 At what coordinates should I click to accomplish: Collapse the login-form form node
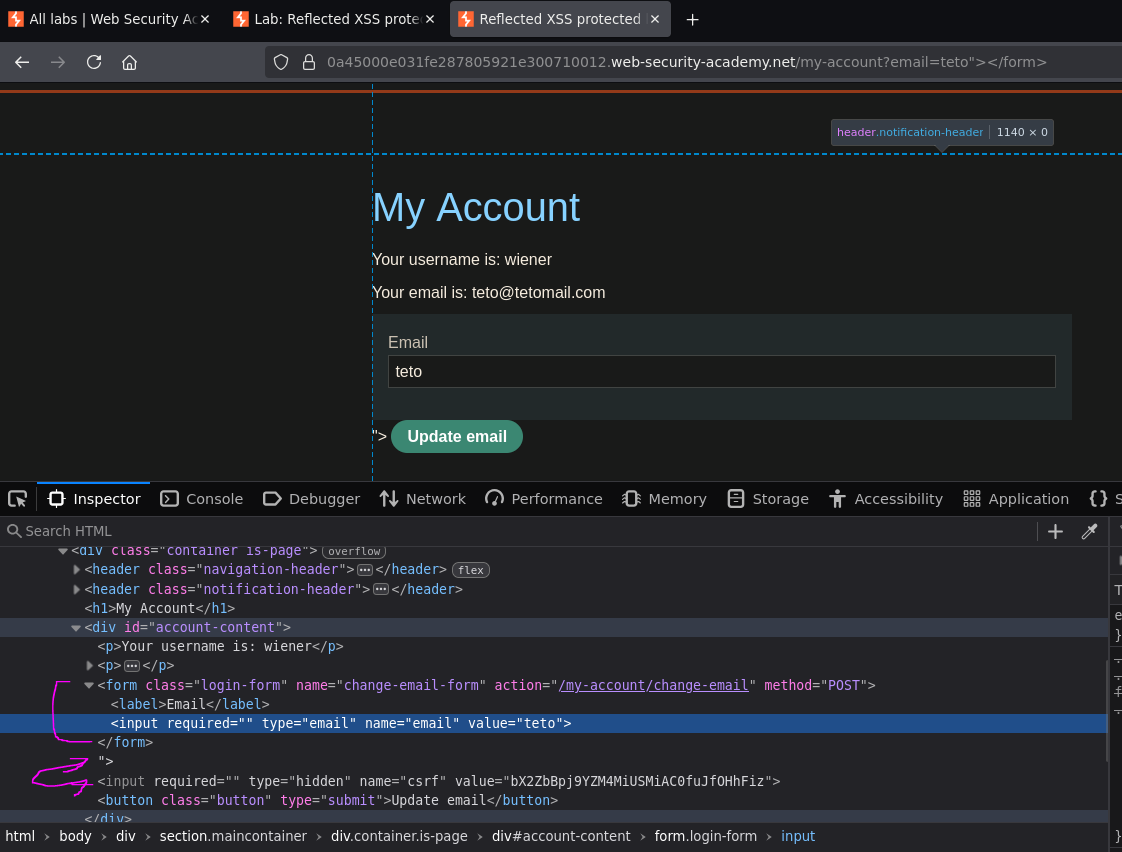[x=89, y=685]
